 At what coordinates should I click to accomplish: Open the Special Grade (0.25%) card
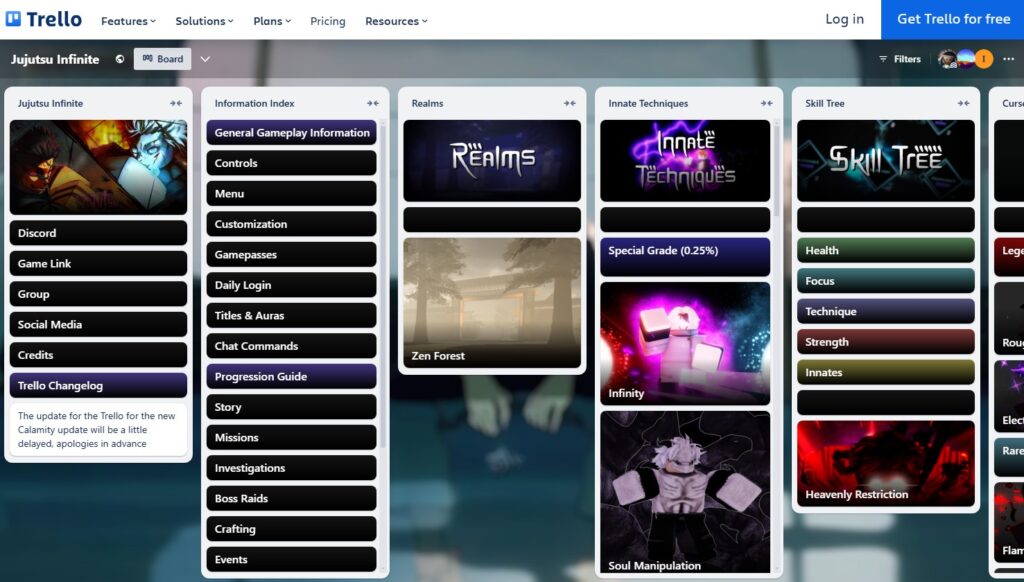point(685,257)
